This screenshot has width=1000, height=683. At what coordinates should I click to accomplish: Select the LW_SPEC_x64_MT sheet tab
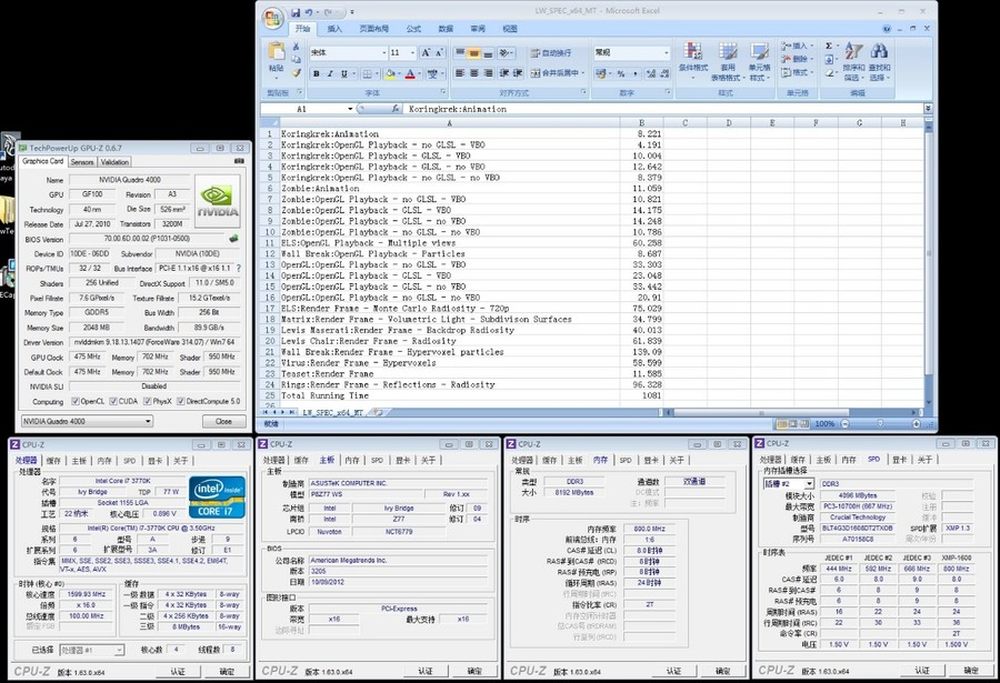click(x=332, y=413)
